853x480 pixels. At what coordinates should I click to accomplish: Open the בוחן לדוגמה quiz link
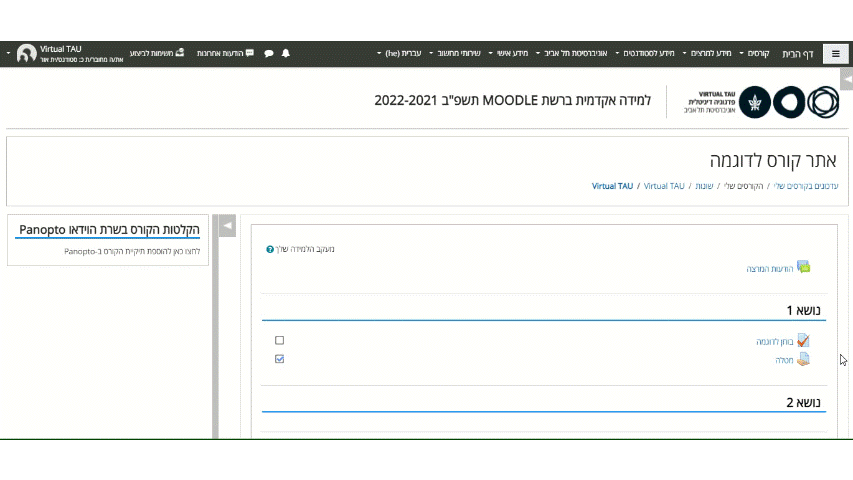point(775,342)
